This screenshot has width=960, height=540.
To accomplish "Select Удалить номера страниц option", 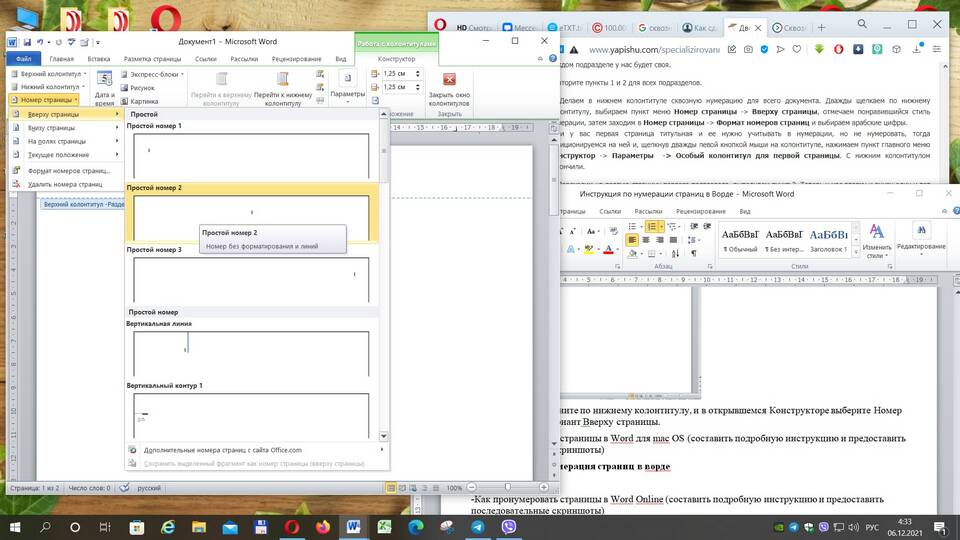I will coord(64,184).
